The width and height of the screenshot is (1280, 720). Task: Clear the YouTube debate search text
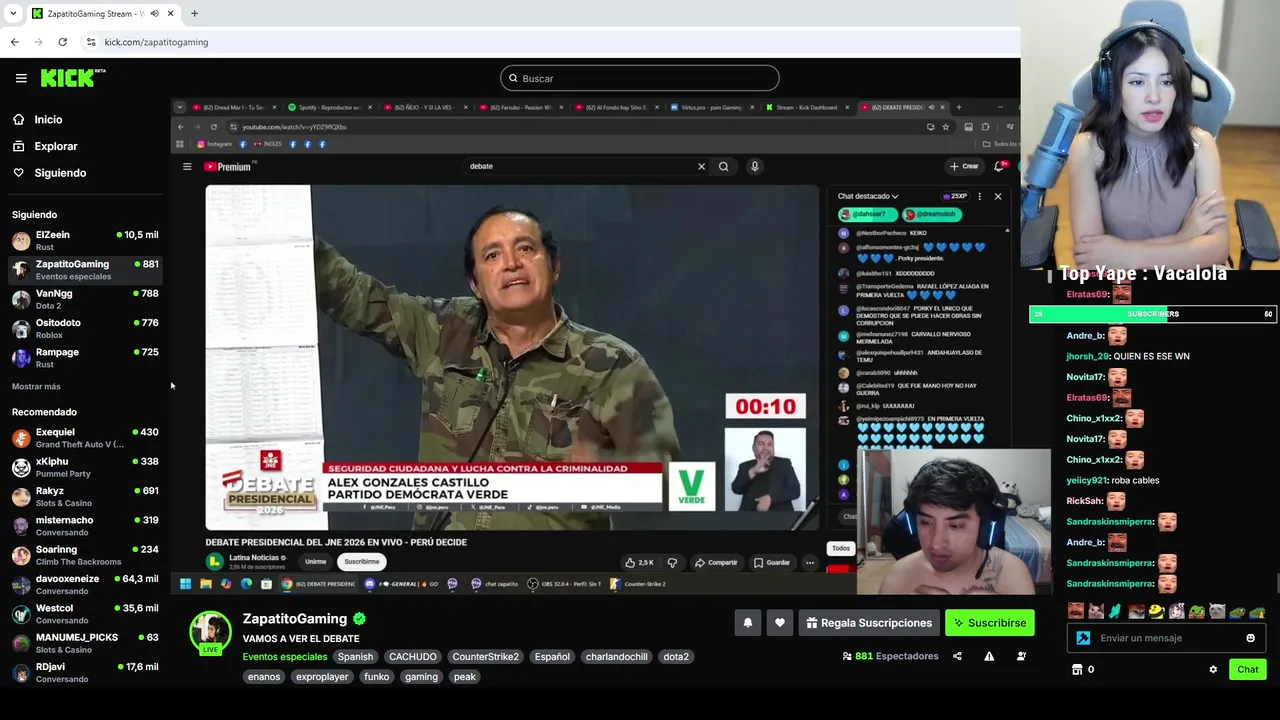[701, 166]
